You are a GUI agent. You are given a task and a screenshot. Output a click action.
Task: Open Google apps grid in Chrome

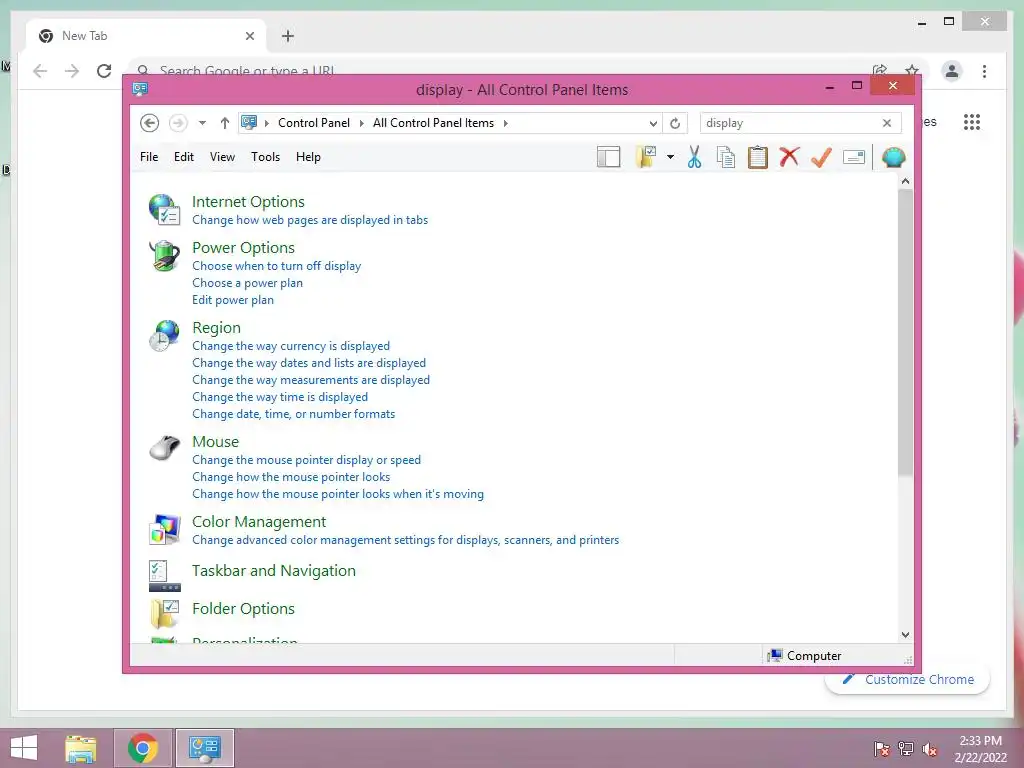point(972,122)
